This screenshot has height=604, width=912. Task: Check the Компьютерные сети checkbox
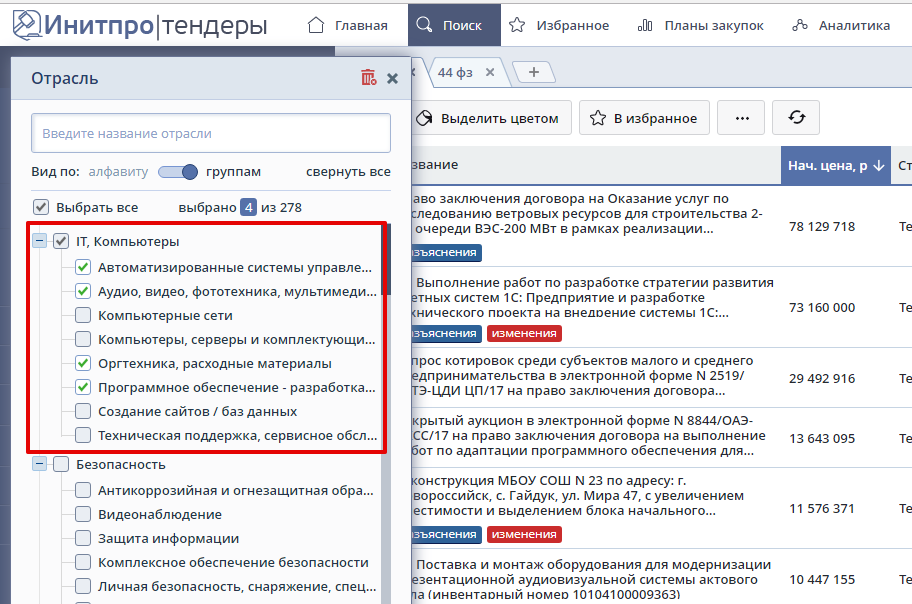click(x=83, y=316)
